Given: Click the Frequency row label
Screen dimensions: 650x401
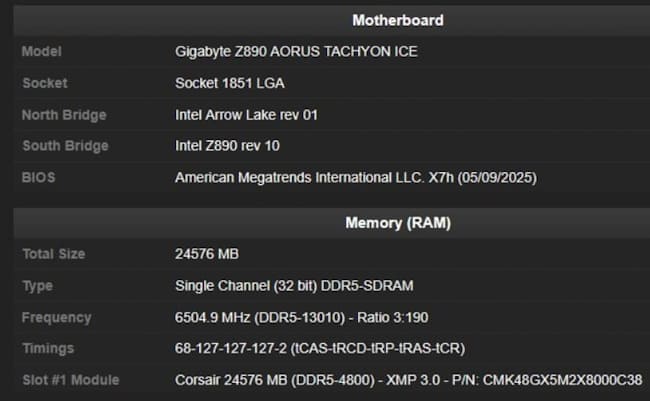Looking at the screenshot, I should (56, 318).
